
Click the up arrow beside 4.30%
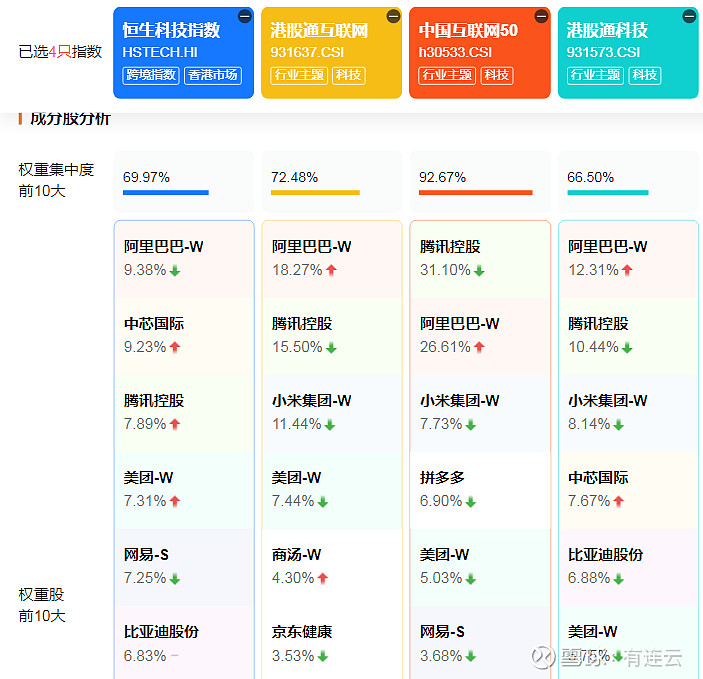pyautogui.click(x=323, y=578)
